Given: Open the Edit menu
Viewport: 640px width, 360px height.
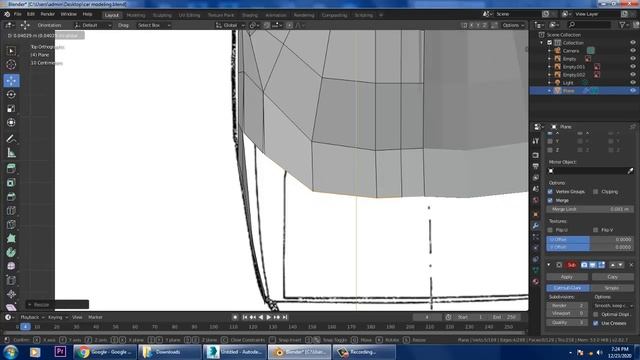Looking at the screenshot, I should [31, 14].
